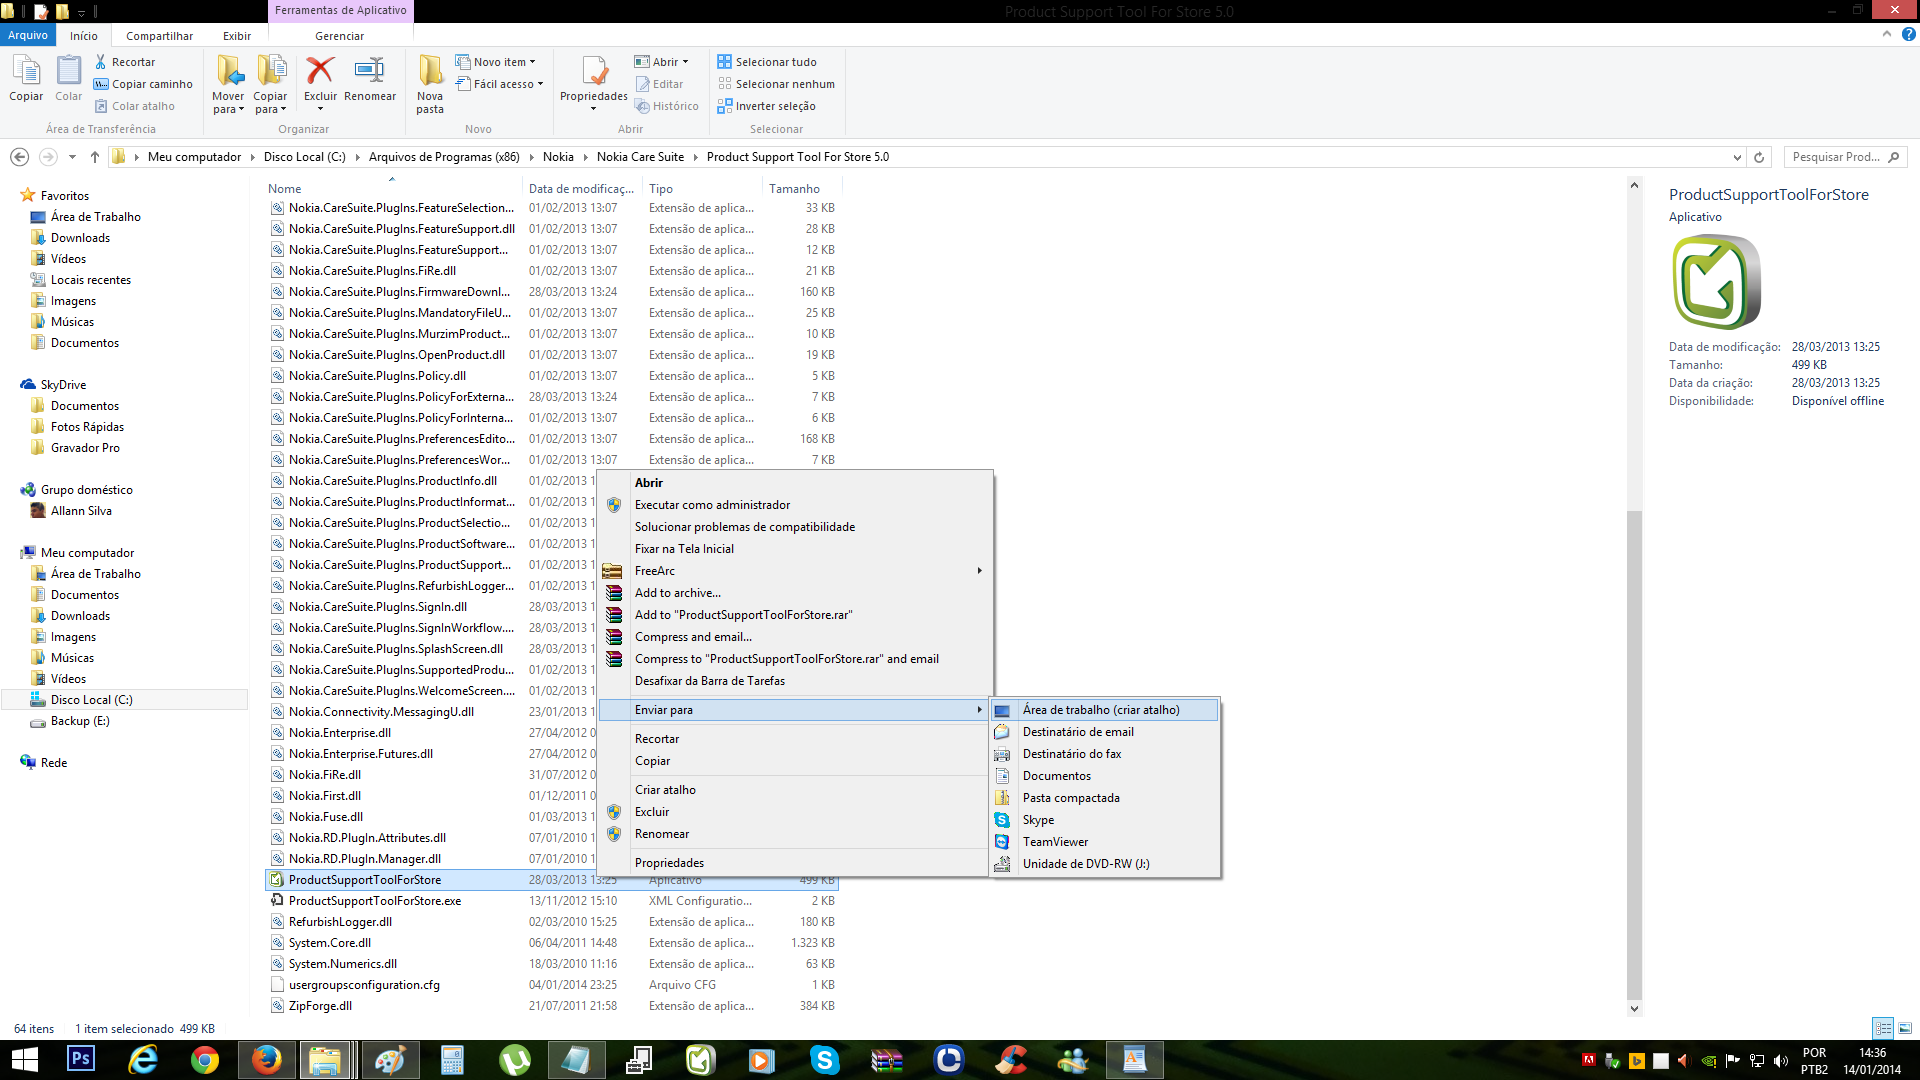The width and height of the screenshot is (1920, 1080).
Task: Click the up-one-level arrow icon
Action: tap(95, 157)
